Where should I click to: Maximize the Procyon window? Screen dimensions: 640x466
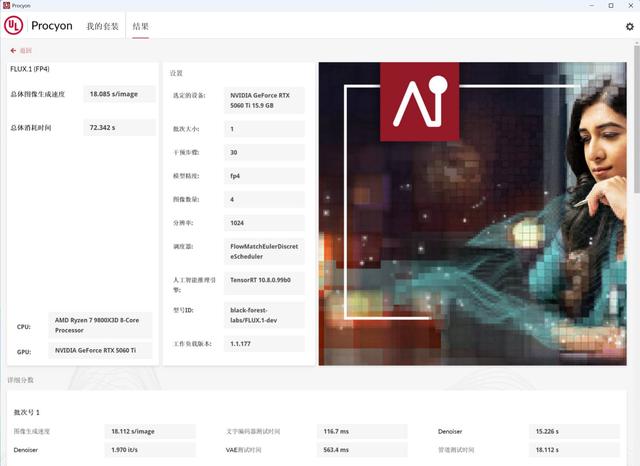click(611, 5)
